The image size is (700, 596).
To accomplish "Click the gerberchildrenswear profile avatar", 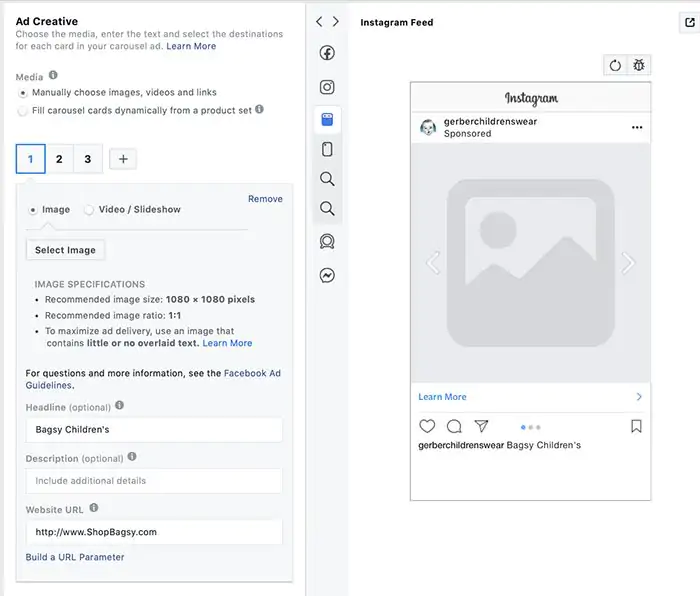I will 428,128.
